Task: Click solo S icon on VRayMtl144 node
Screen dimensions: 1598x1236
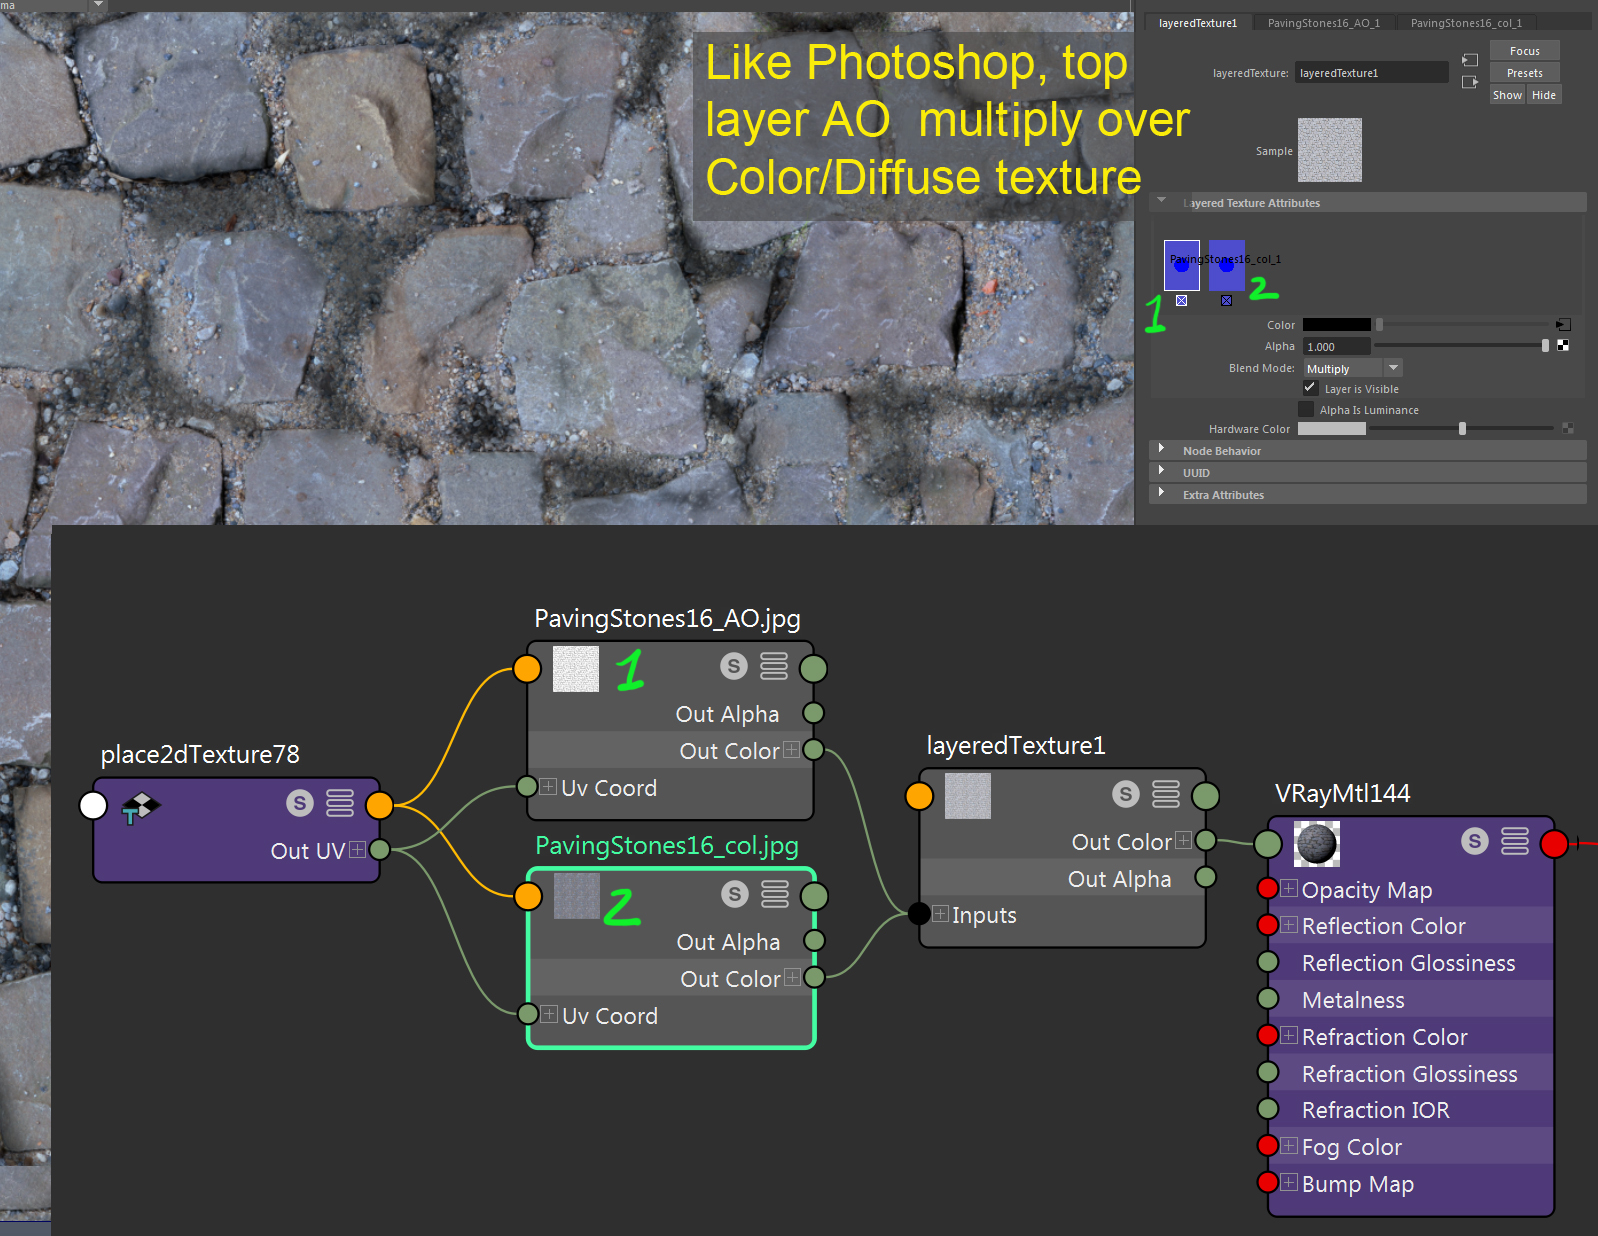Action: (1475, 841)
